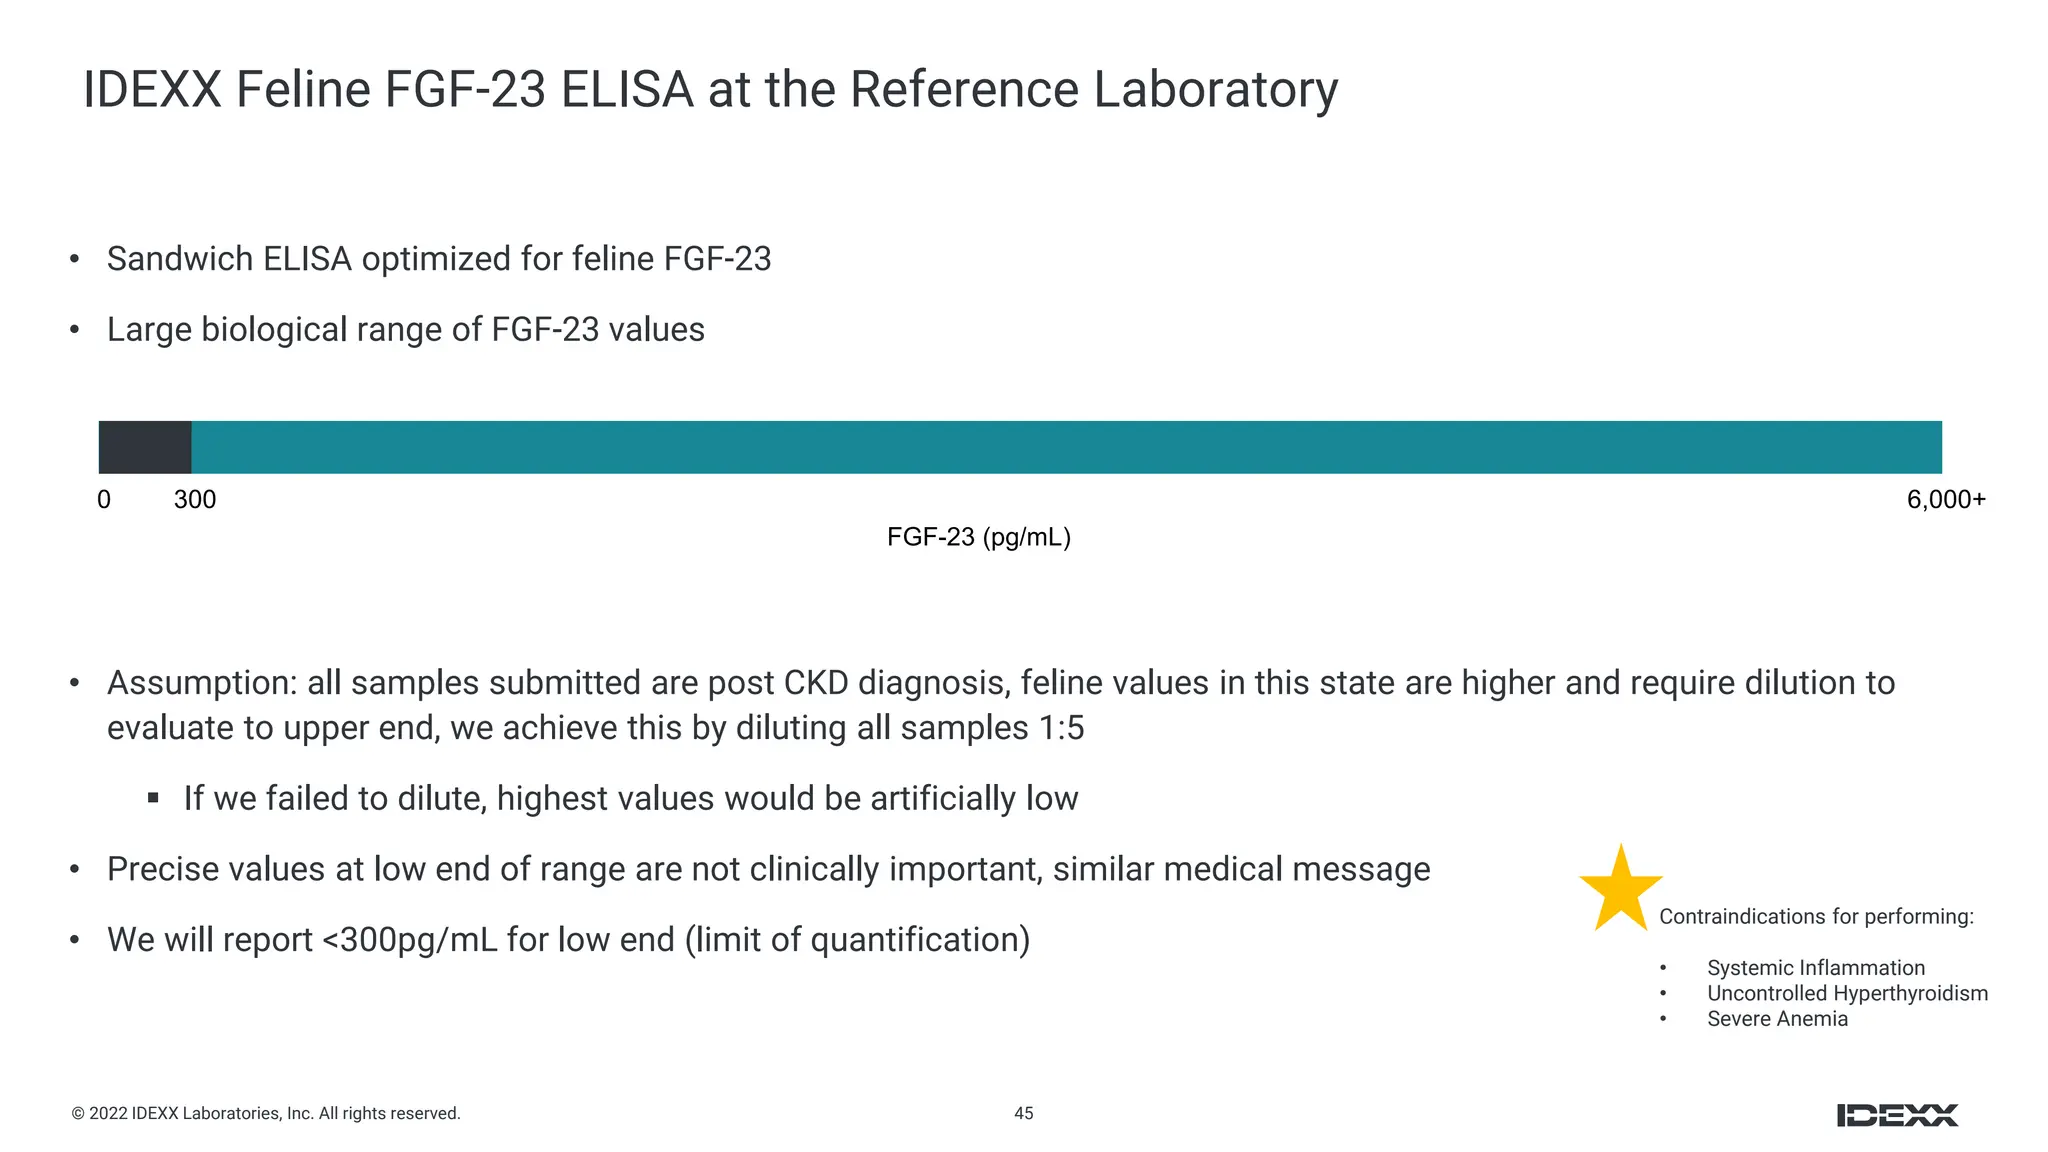Click the "Sandwich ELISA optimized" bullet
The height and width of the screenshot is (1152, 2048).
439,259
